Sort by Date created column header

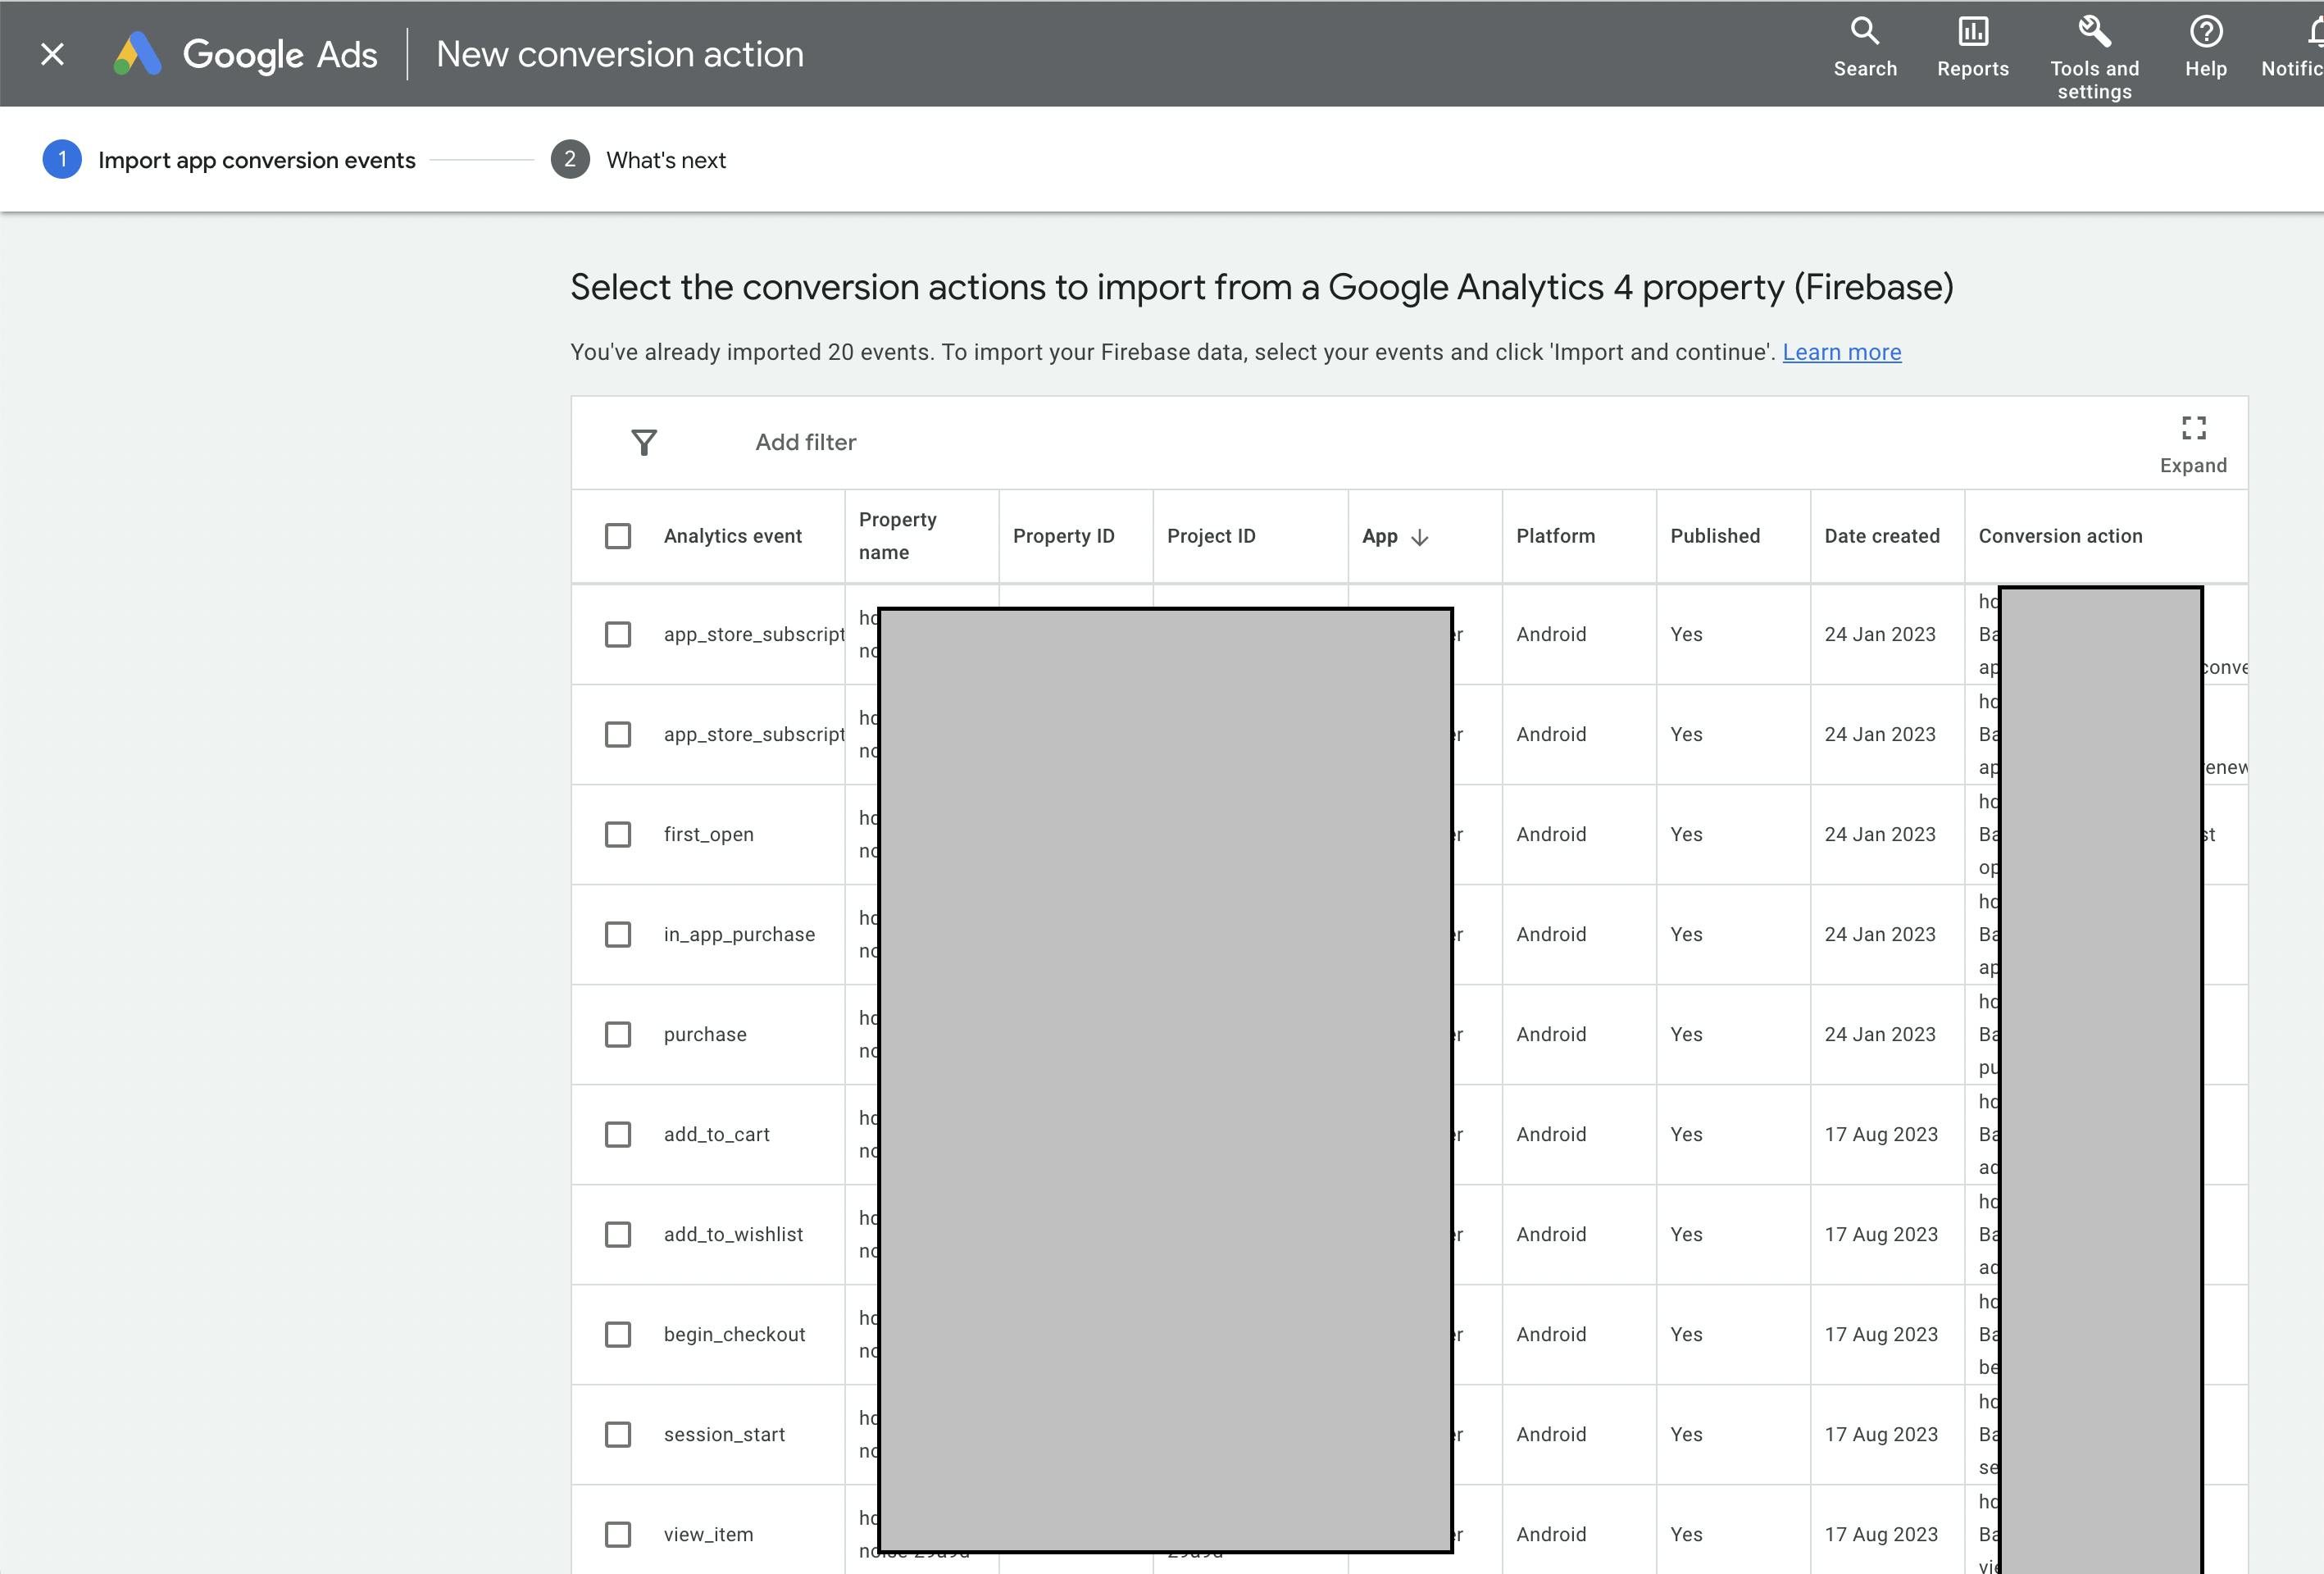1881,536
